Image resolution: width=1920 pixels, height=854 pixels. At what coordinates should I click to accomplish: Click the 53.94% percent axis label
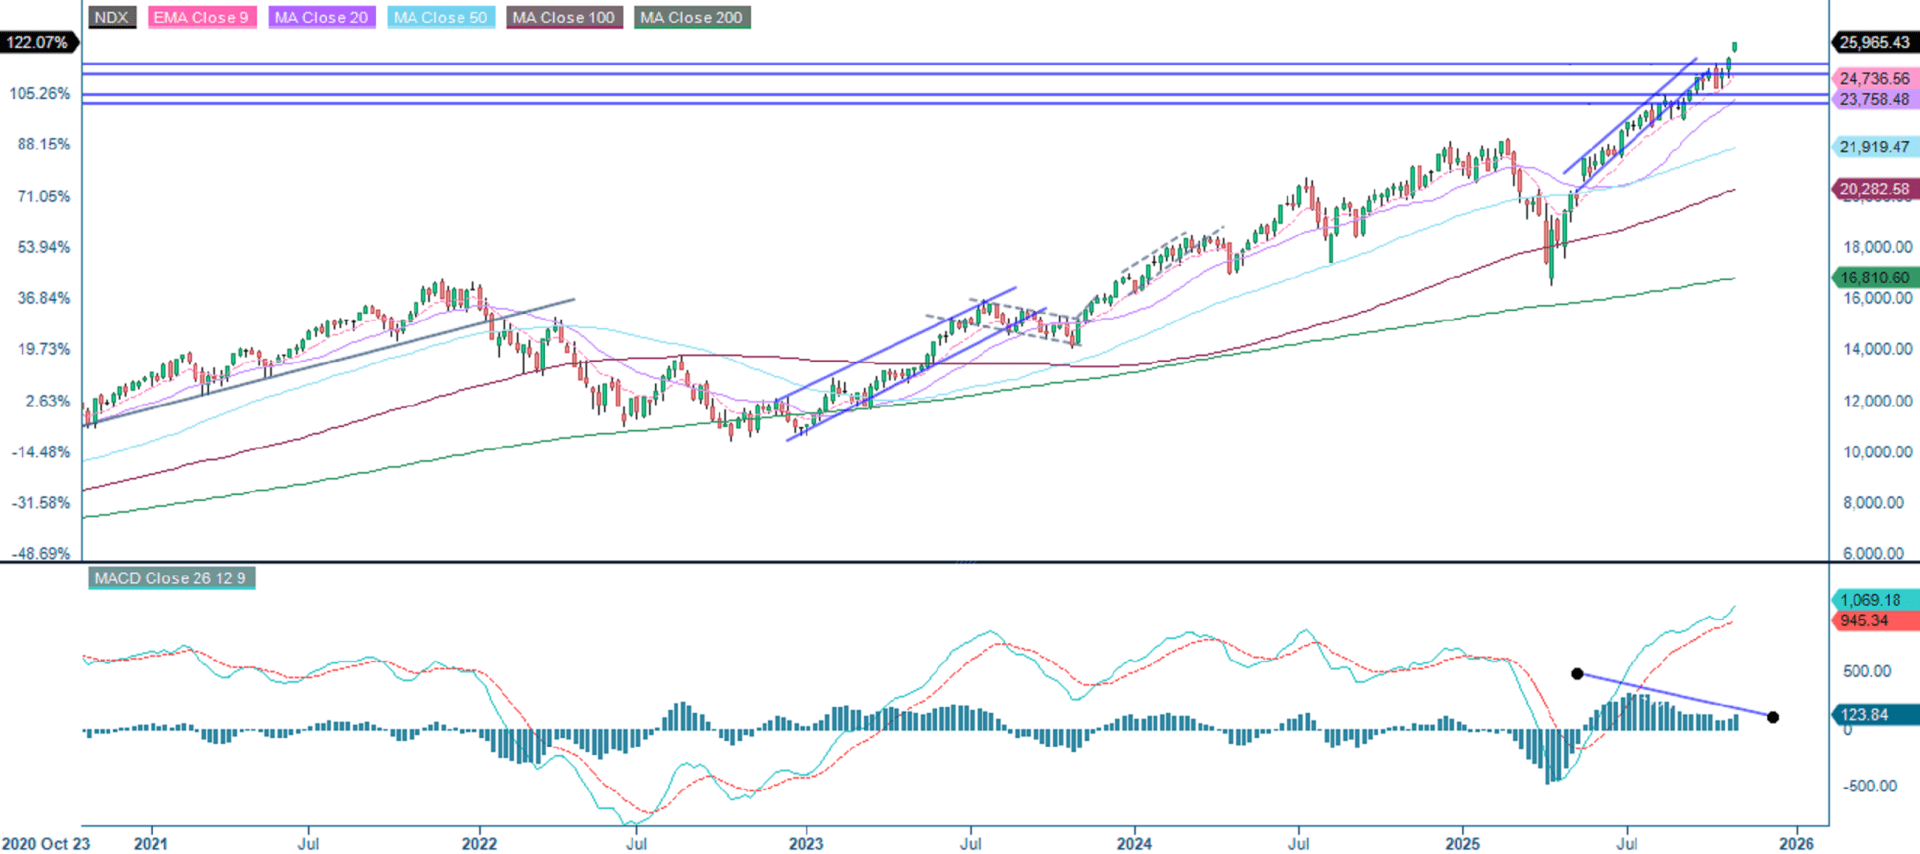click(x=44, y=247)
